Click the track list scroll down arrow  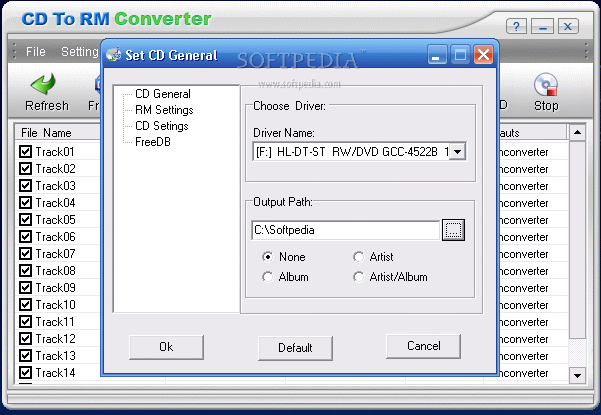click(x=577, y=375)
